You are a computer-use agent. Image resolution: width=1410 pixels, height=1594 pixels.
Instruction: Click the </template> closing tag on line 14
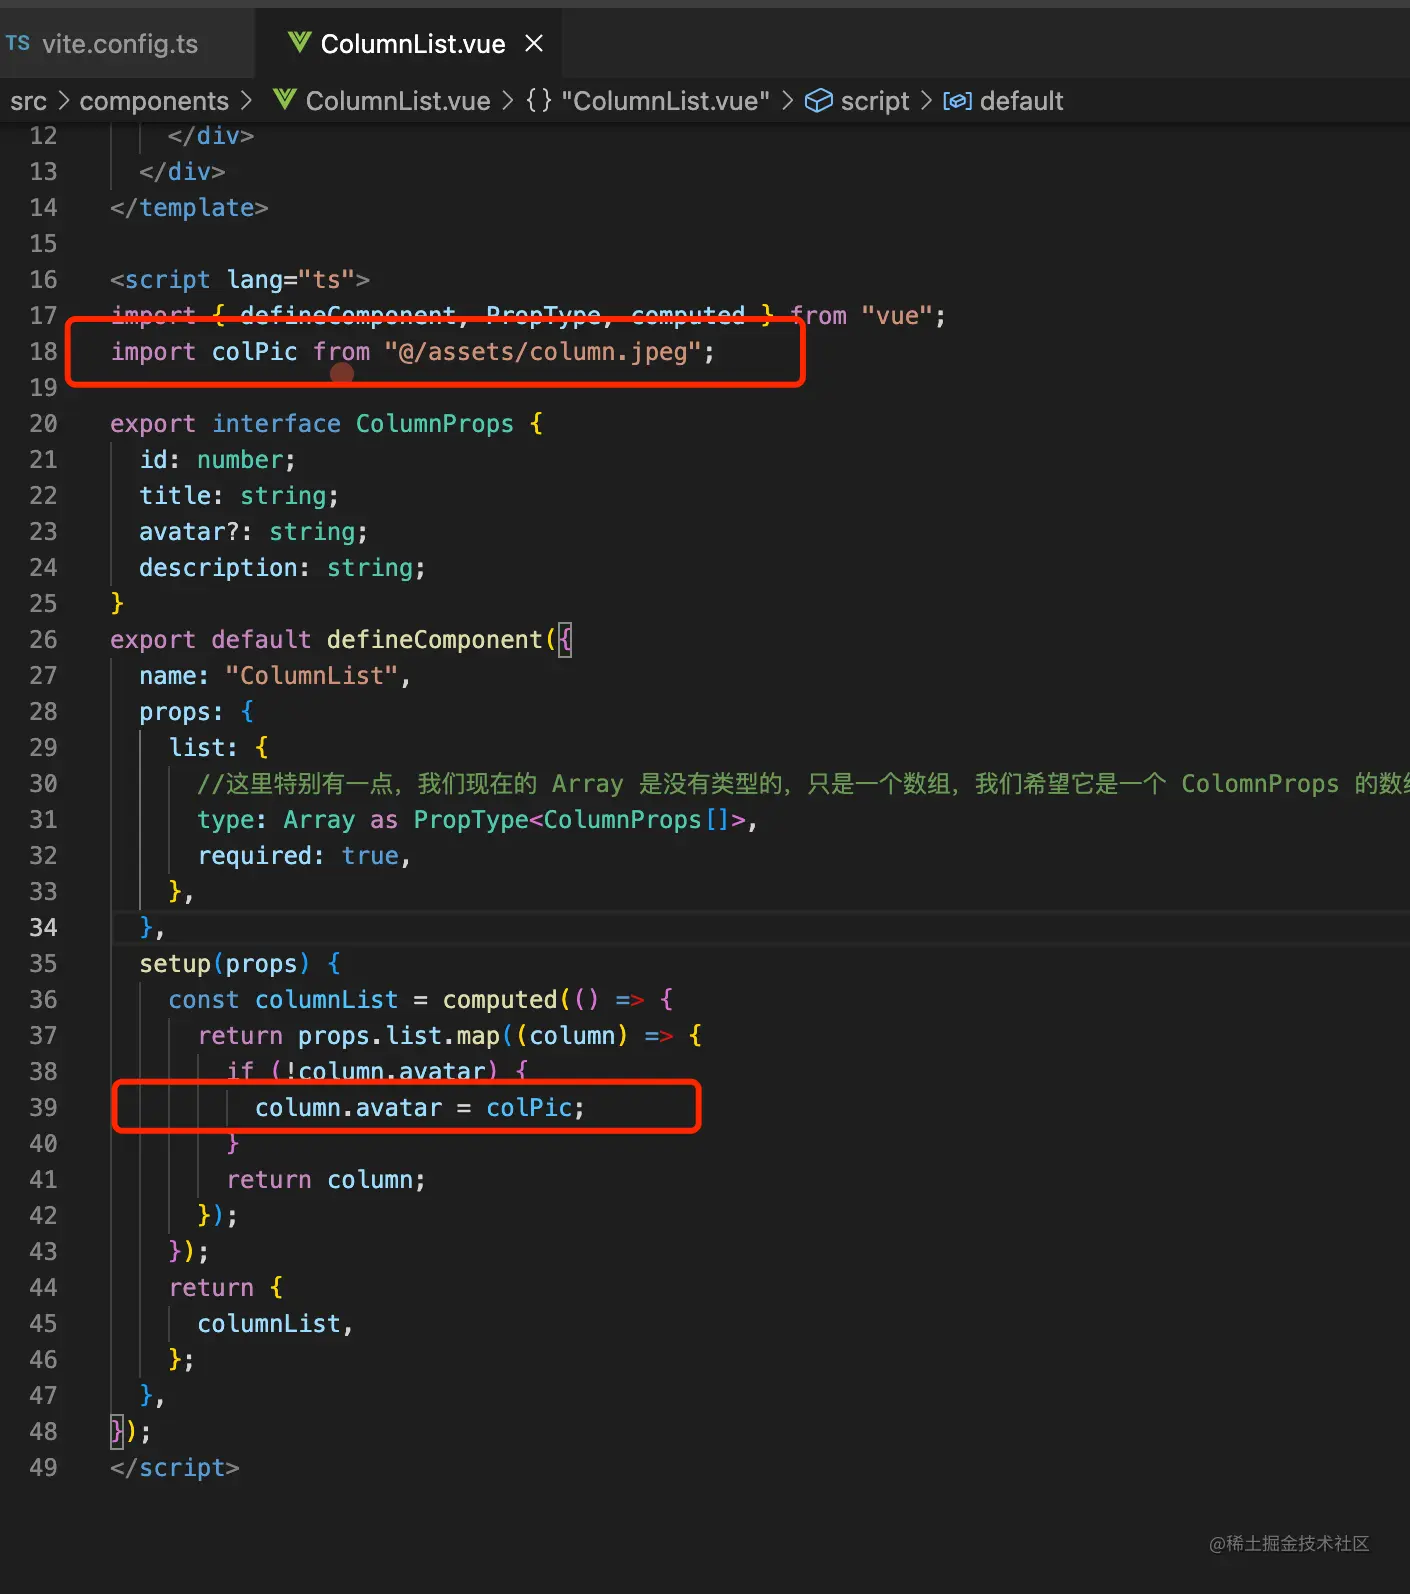click(x=189, y=208)
